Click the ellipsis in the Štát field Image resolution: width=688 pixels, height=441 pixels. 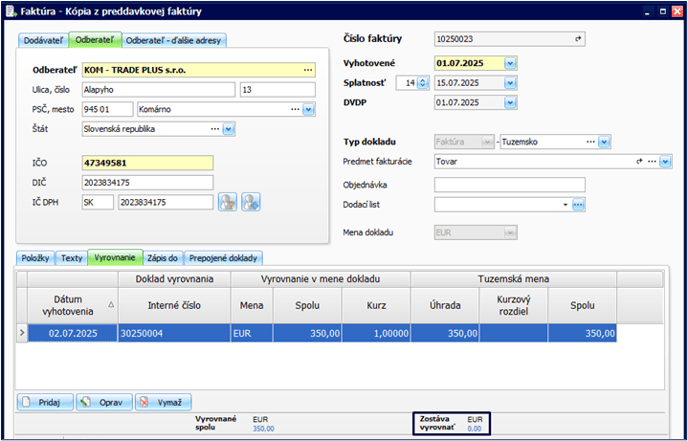point(214,128)
